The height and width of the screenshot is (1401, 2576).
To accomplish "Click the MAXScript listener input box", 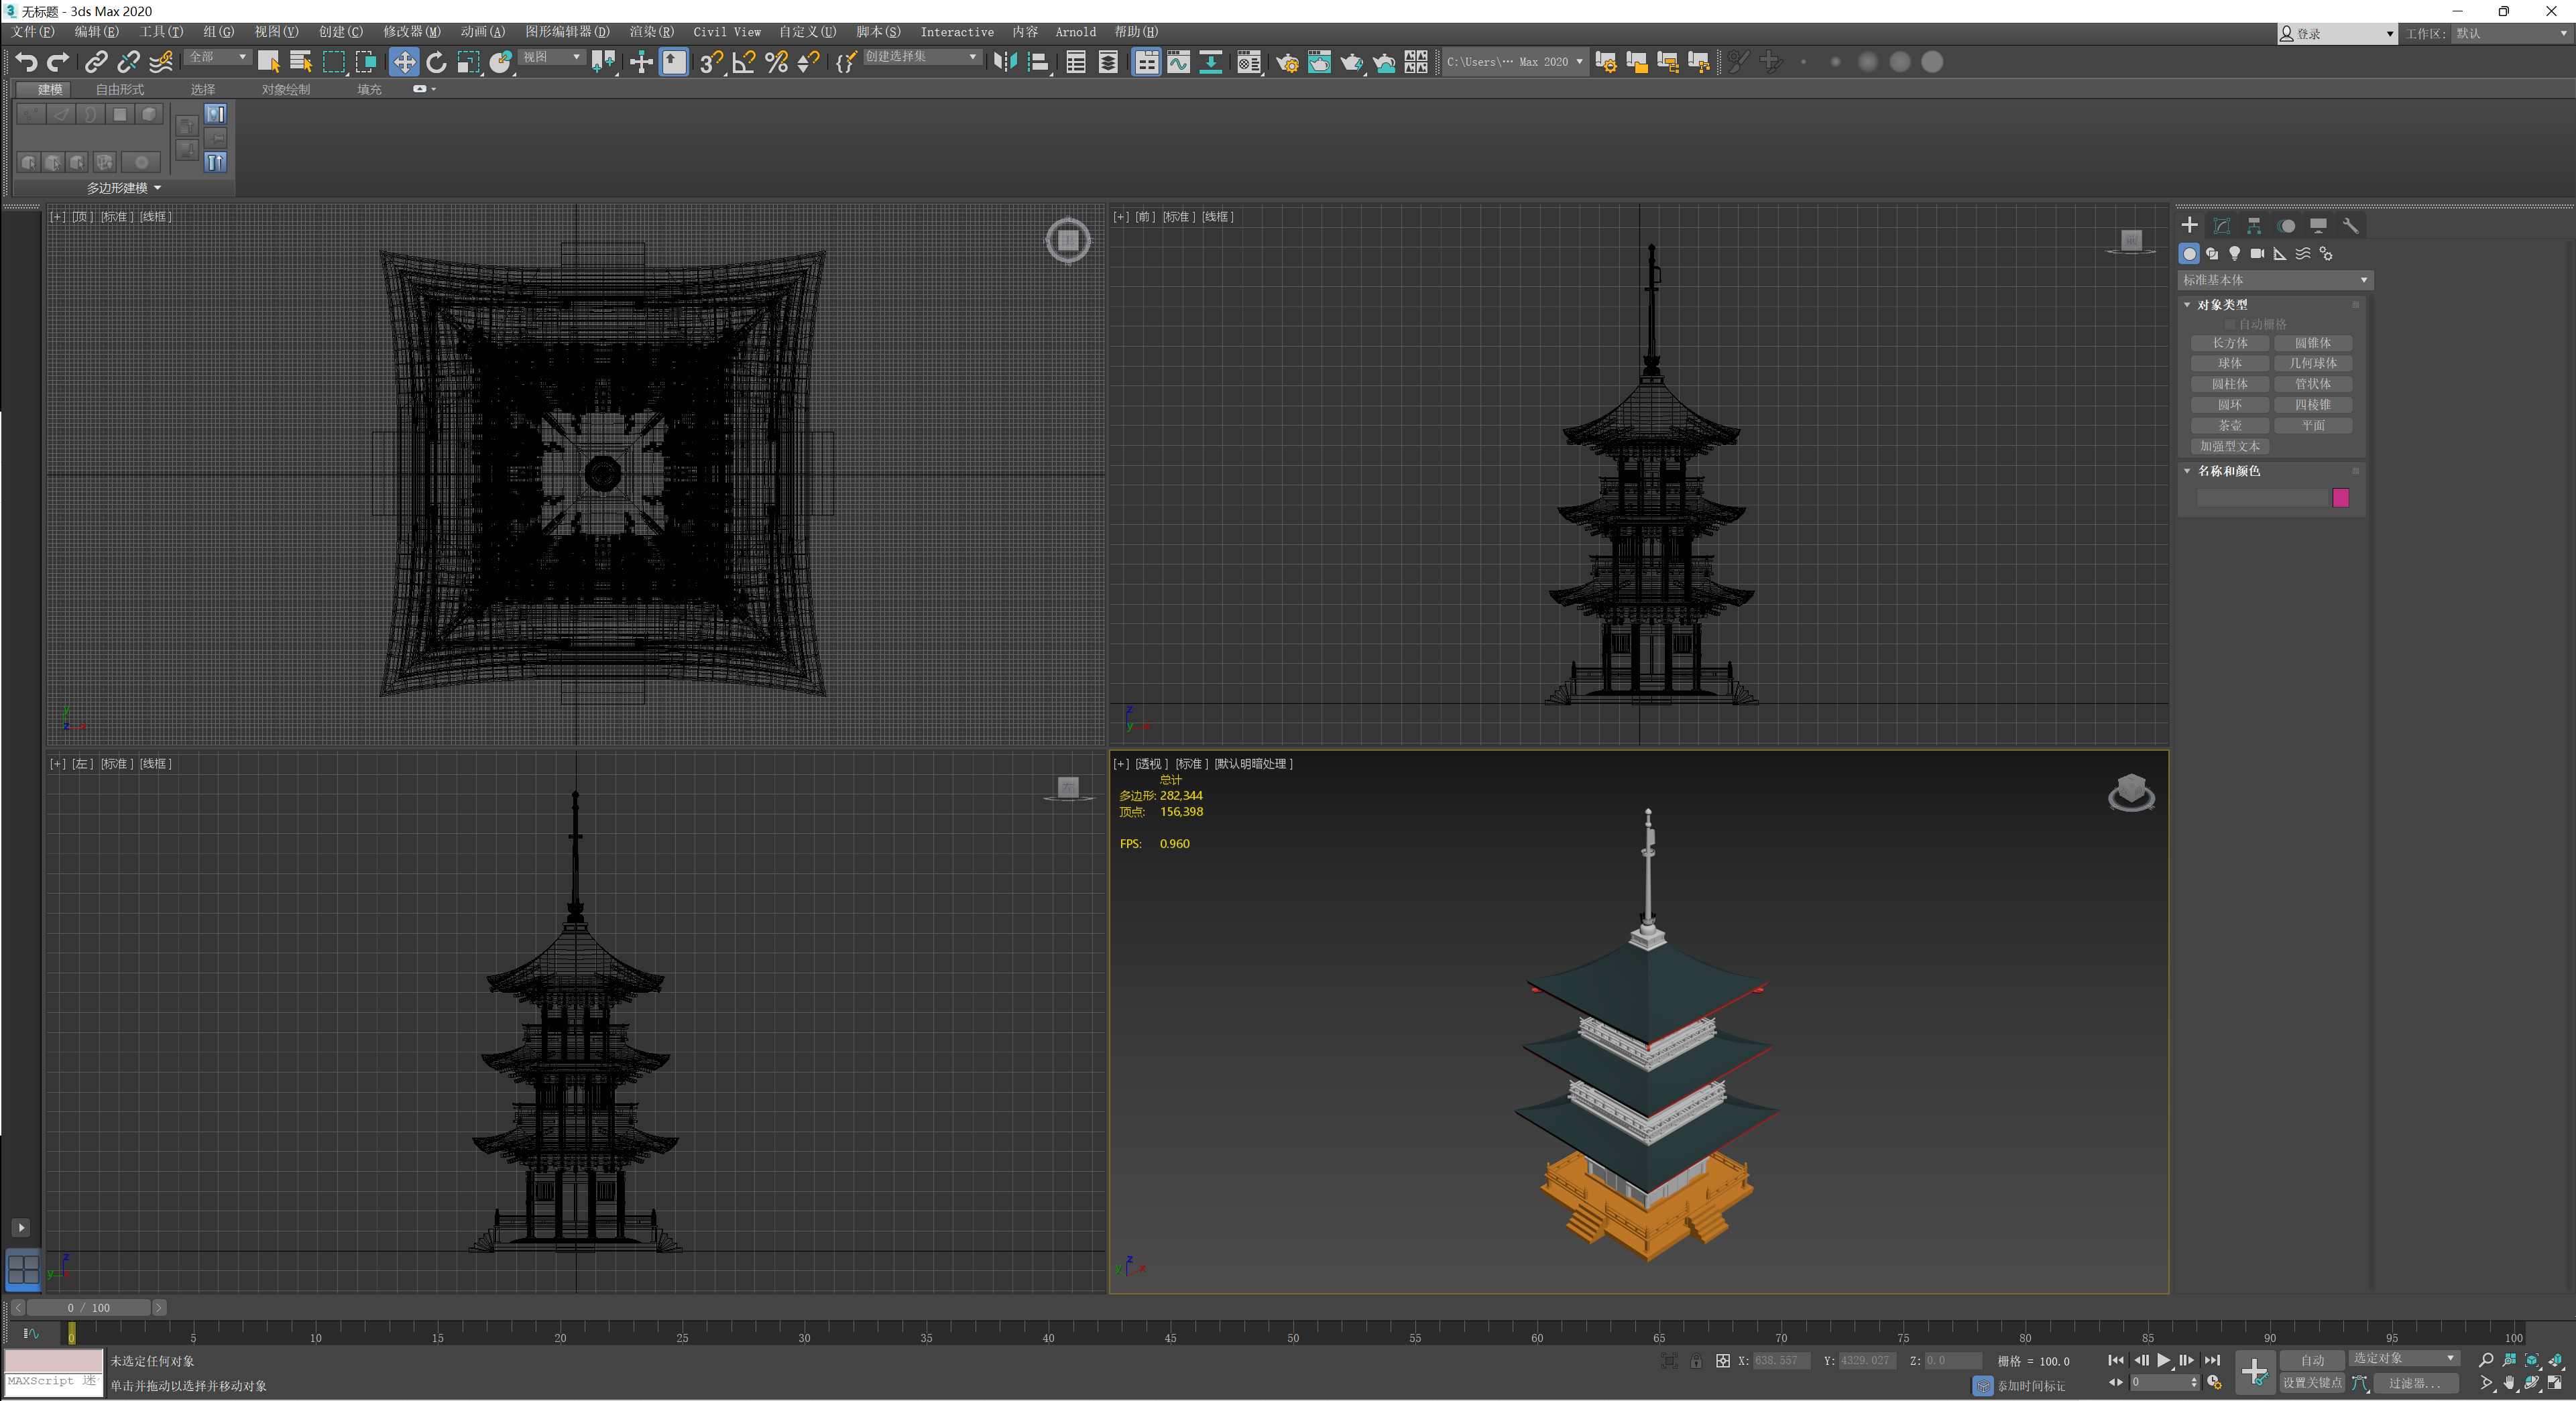I will tap(53, 1382).
